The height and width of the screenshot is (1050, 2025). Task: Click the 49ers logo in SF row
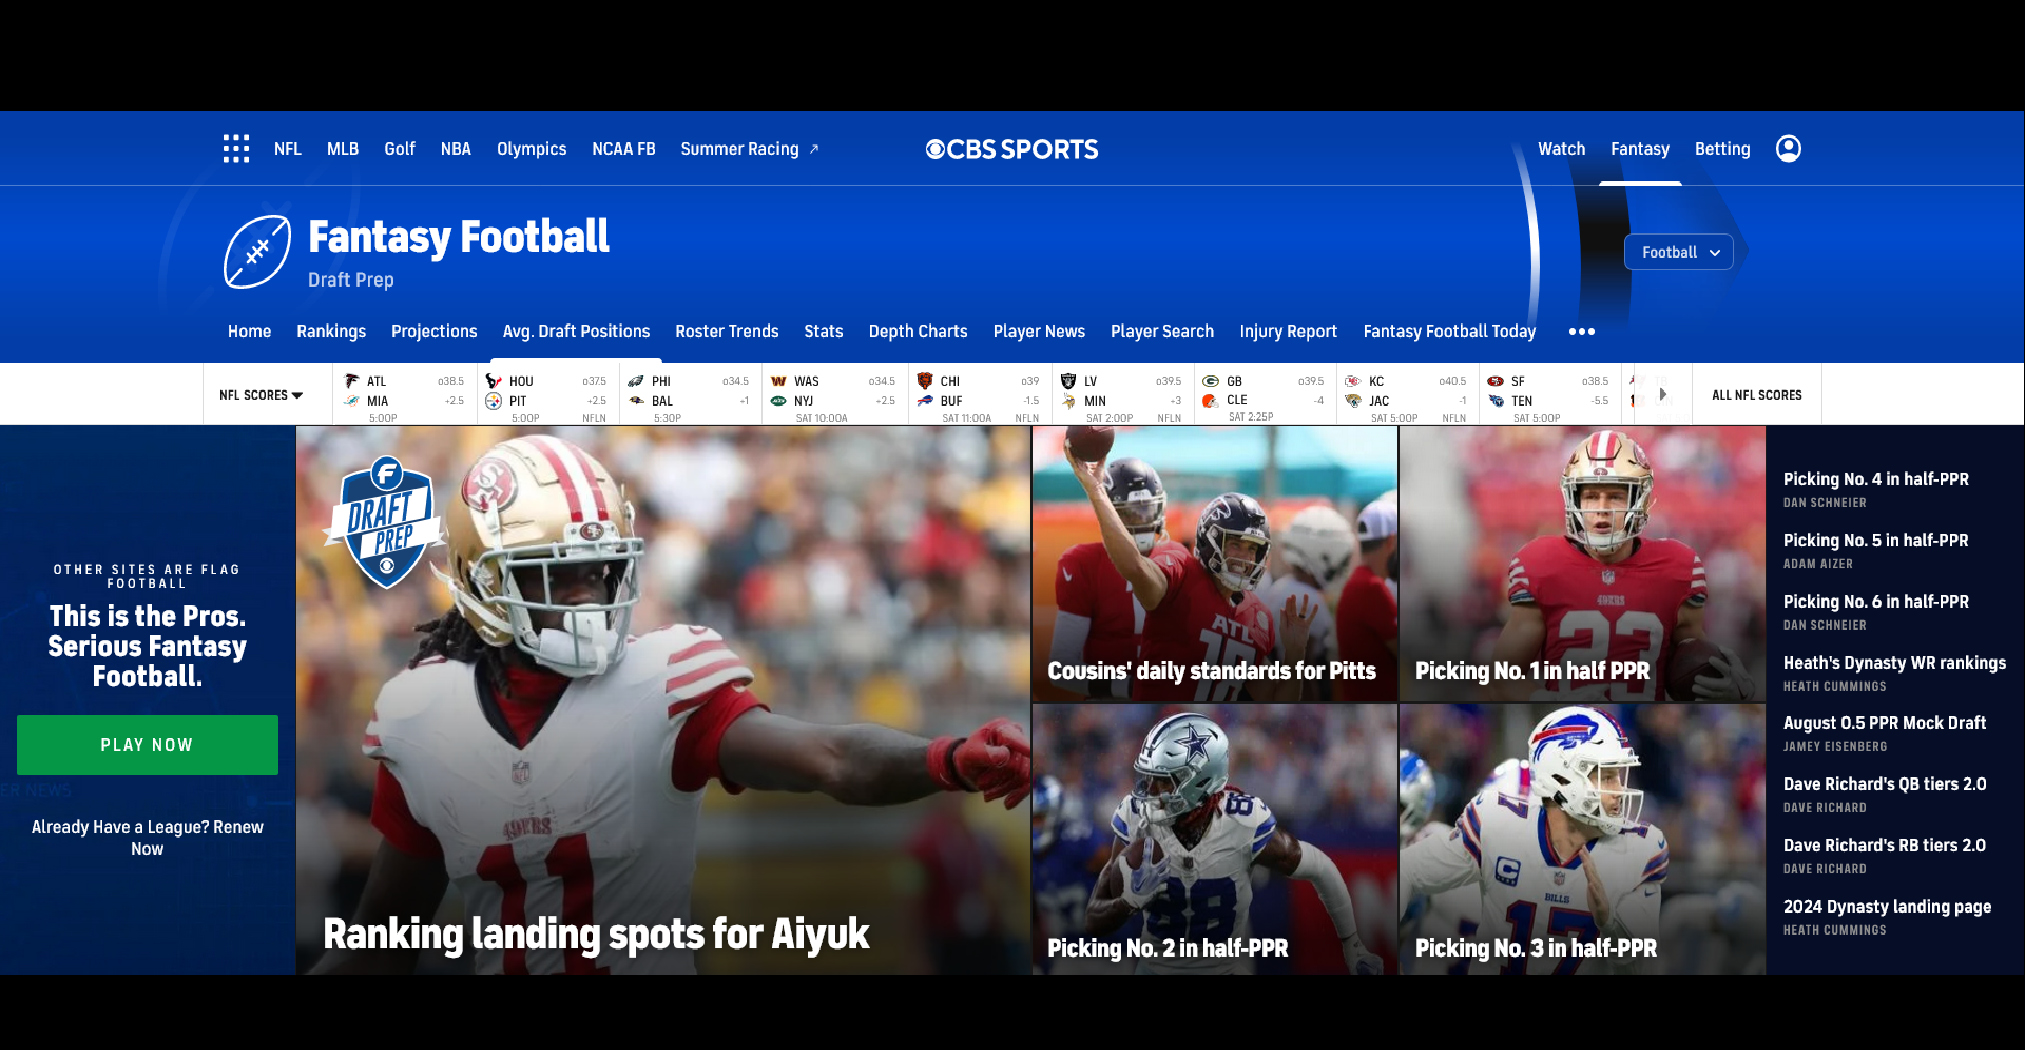point(1496,381)
